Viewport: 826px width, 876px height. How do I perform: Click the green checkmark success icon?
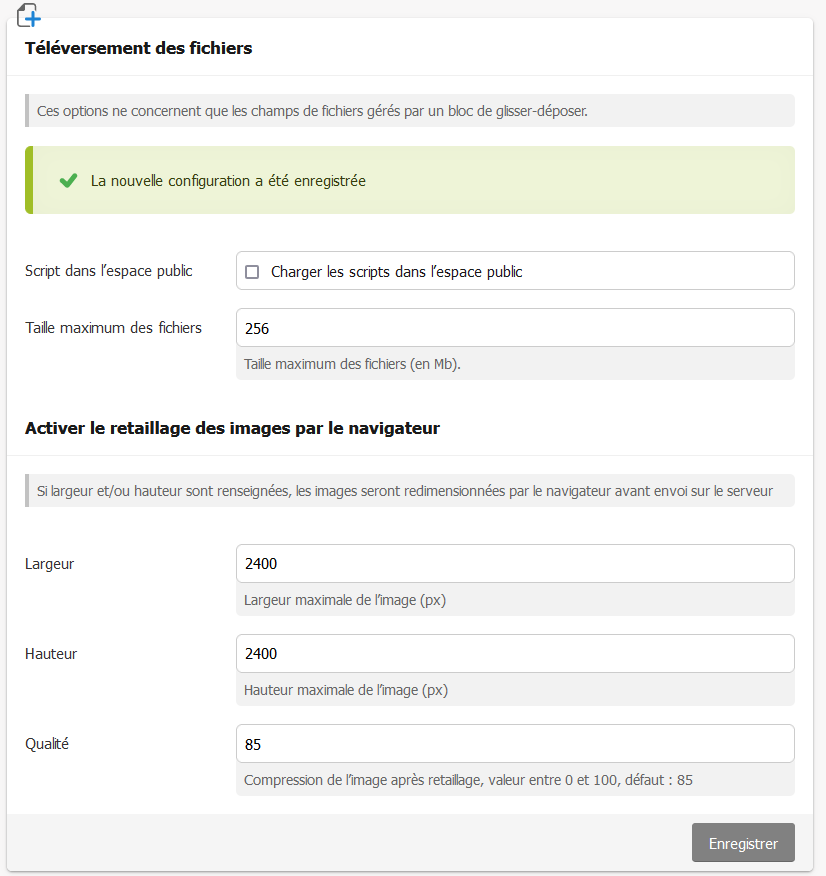(68, 181)
